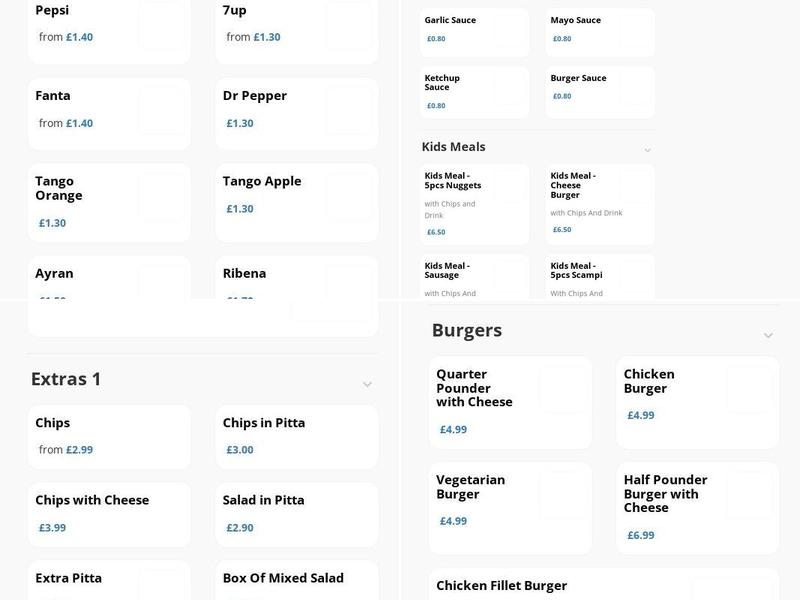Select the Dr Pepper item
Image resolution: width=800 pixels, height=600 pixels.
click(x=296, y=110)
